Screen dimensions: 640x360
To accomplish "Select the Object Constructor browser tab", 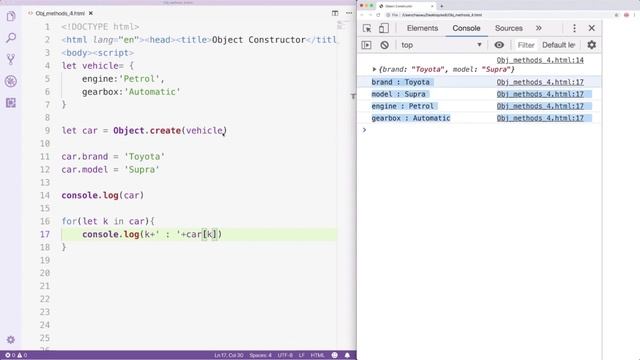I will pyautogui.click(x=406, y=6).
